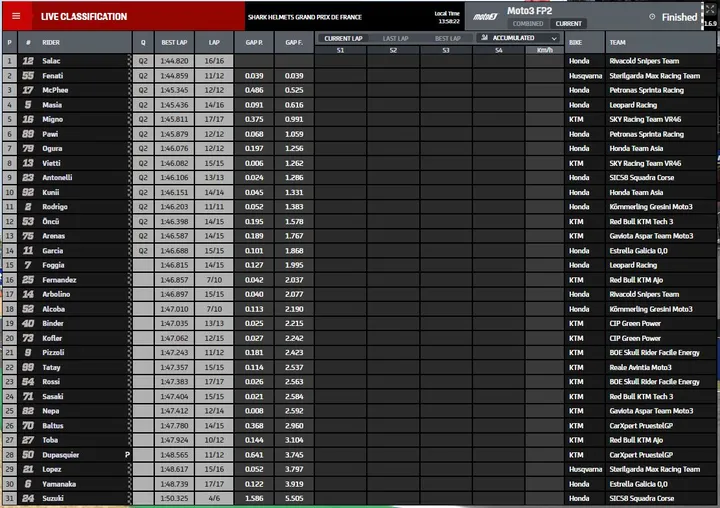Screen dimensions: 720x508
Task: Open options dots for rider Kunii
Action: (x=129, y=192)
